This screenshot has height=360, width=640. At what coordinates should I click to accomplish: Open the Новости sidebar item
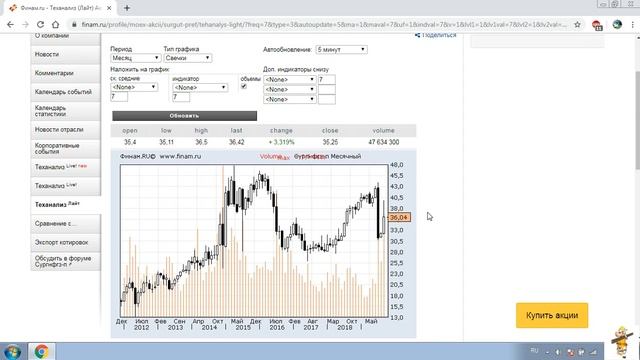65,54
